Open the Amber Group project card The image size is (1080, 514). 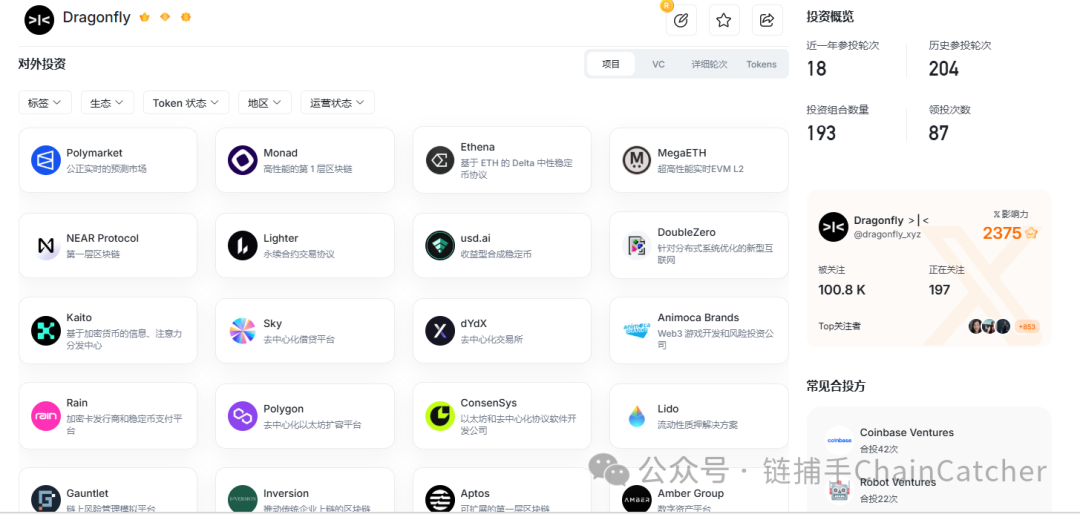point(699,491)
